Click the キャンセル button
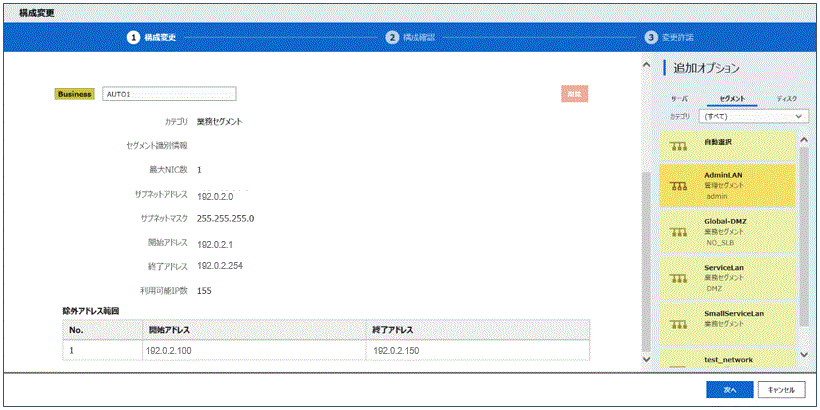Viewport: 820px width, 410px height. click(x=781, y=389)
